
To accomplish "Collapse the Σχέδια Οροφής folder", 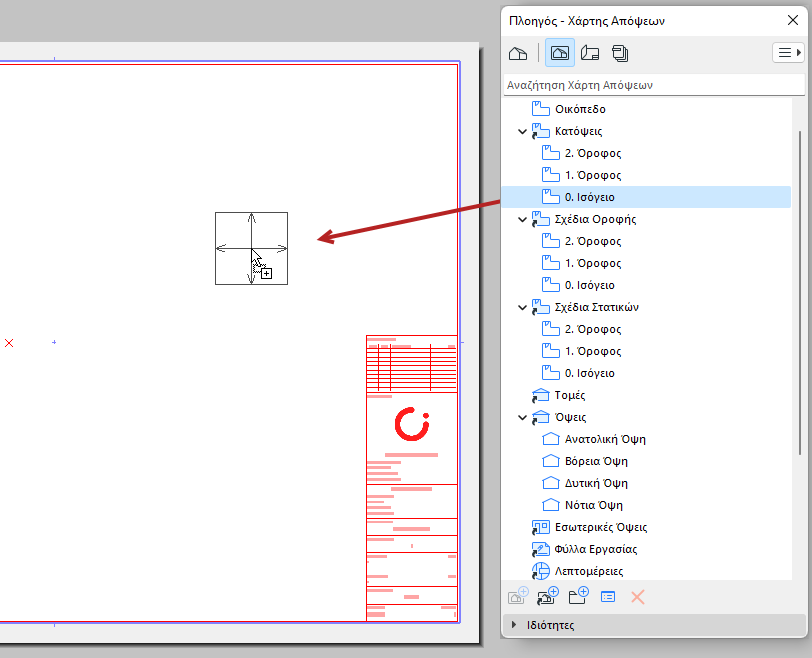I will pos(522,220).
